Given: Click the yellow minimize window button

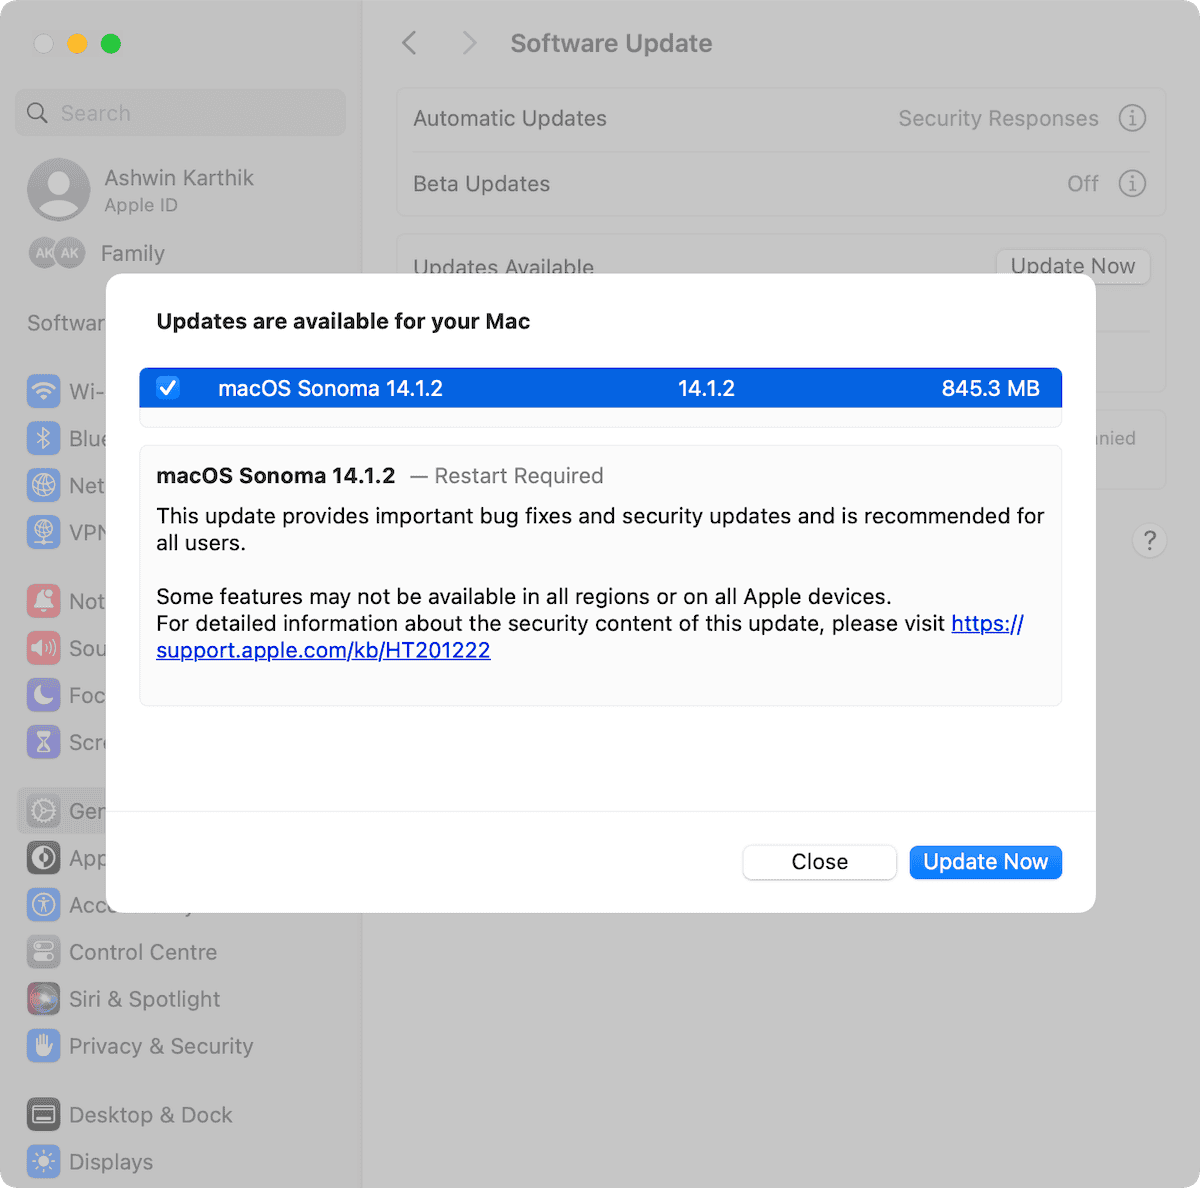Looking at the screenshot, I should (77, 43).
